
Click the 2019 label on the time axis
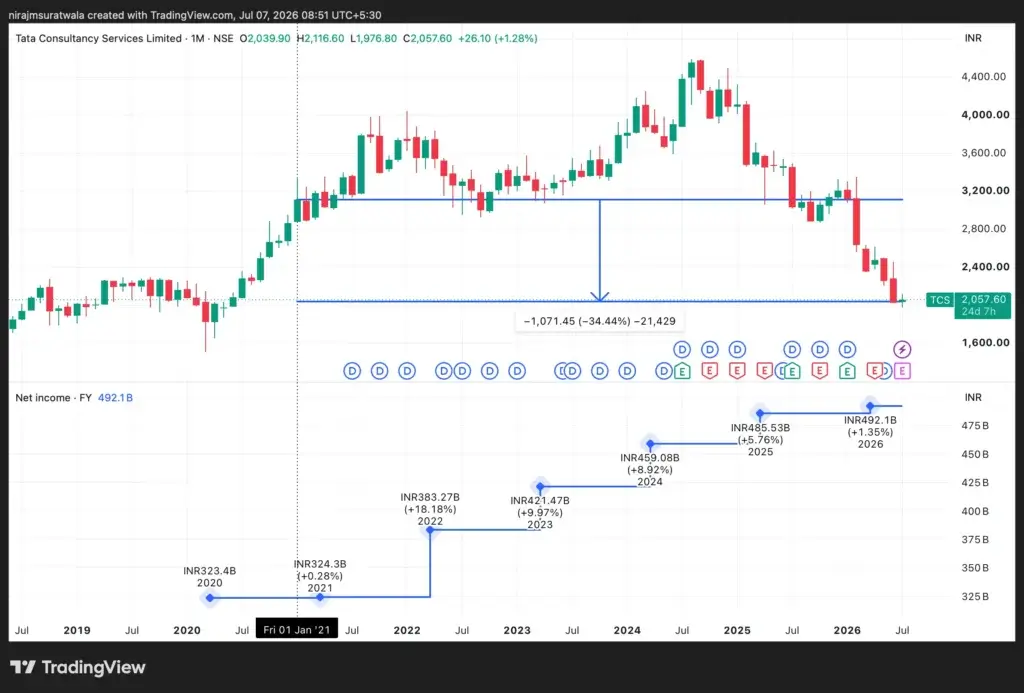(76, 630)
